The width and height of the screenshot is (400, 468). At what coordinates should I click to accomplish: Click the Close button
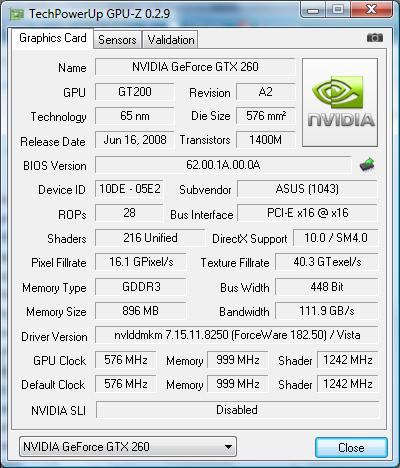point(351,447)
